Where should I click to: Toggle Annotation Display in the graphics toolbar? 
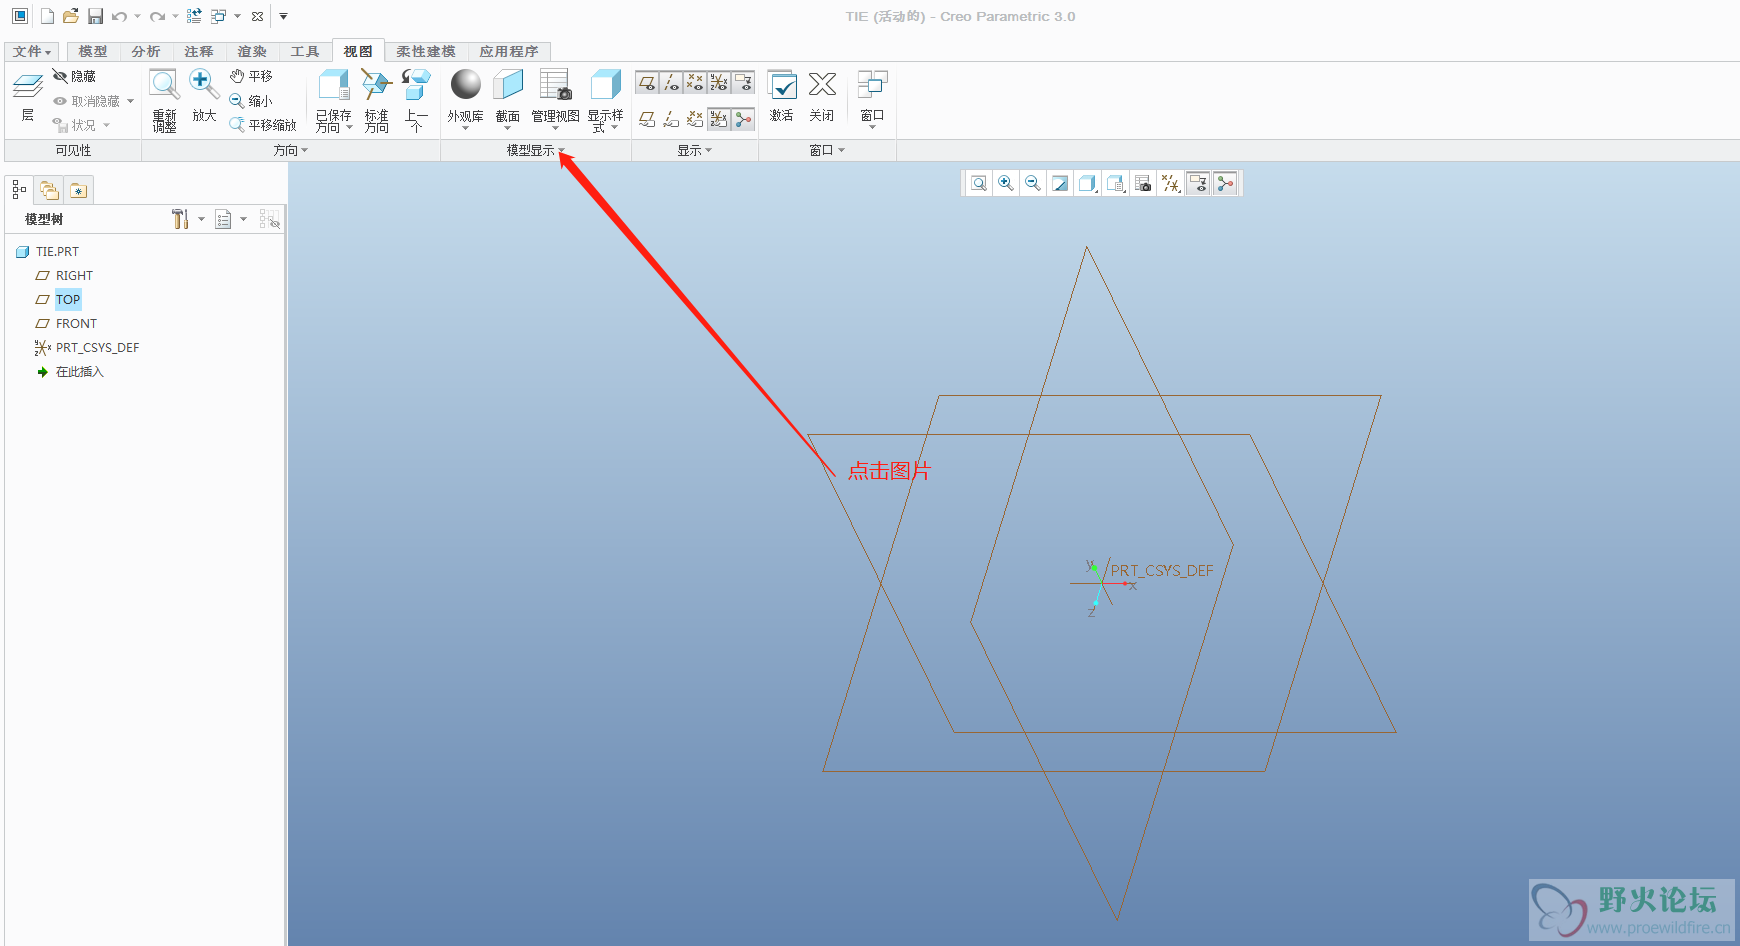1198,183
